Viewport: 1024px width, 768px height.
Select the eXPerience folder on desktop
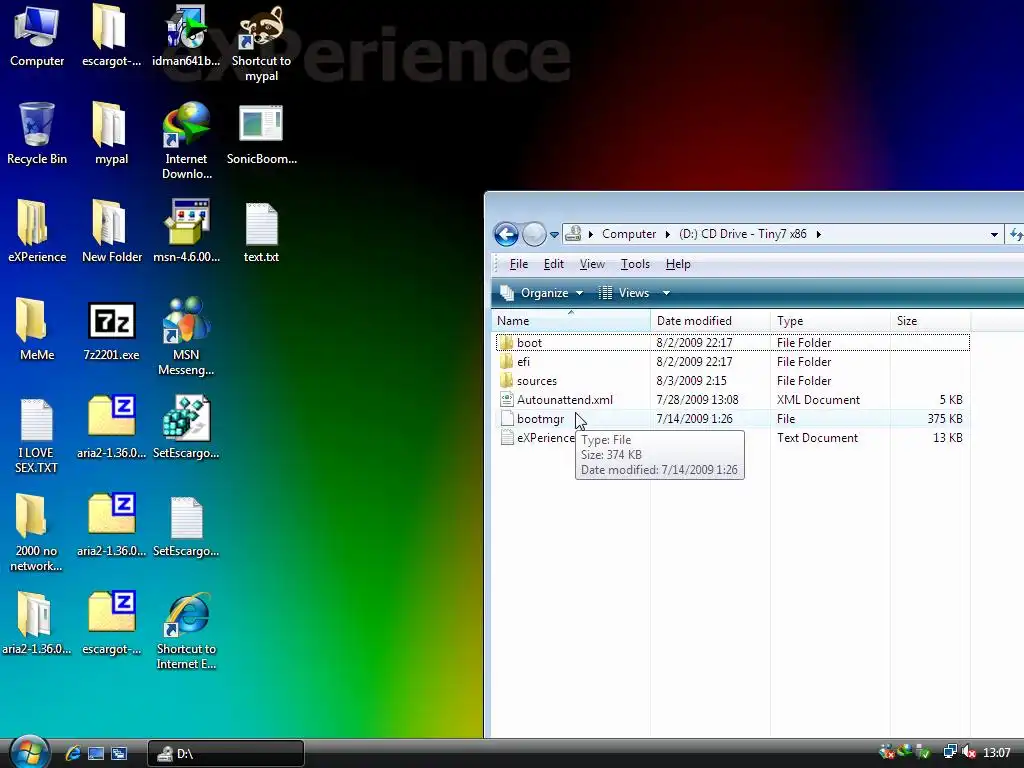pyautogui.click(x=37, y=232)
